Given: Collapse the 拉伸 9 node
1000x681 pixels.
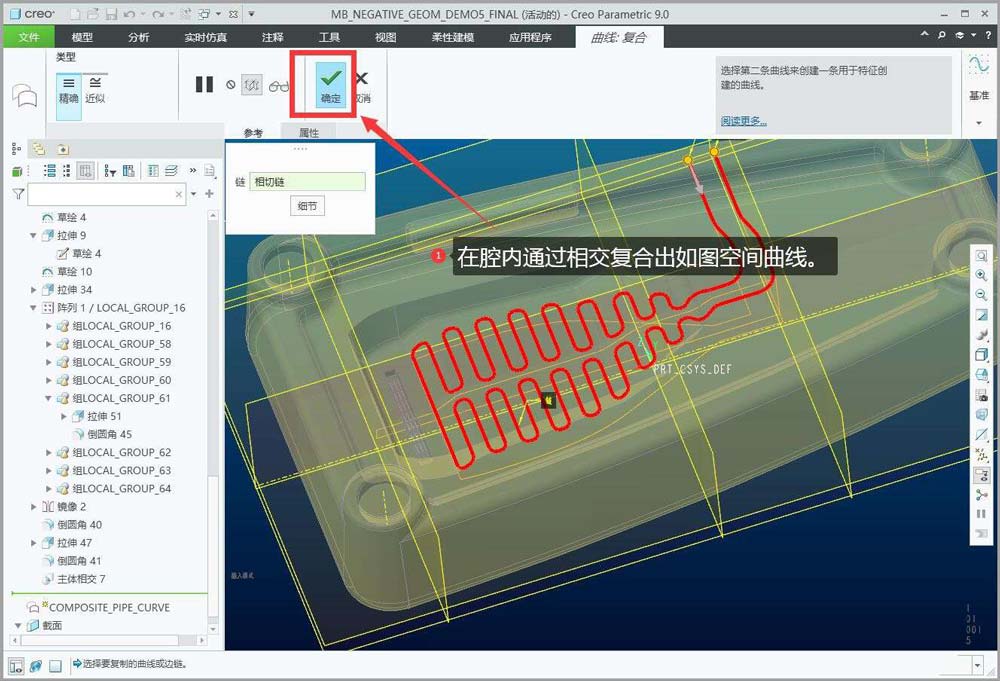Looking at the screenshot, I should click(x=33, y=235).
